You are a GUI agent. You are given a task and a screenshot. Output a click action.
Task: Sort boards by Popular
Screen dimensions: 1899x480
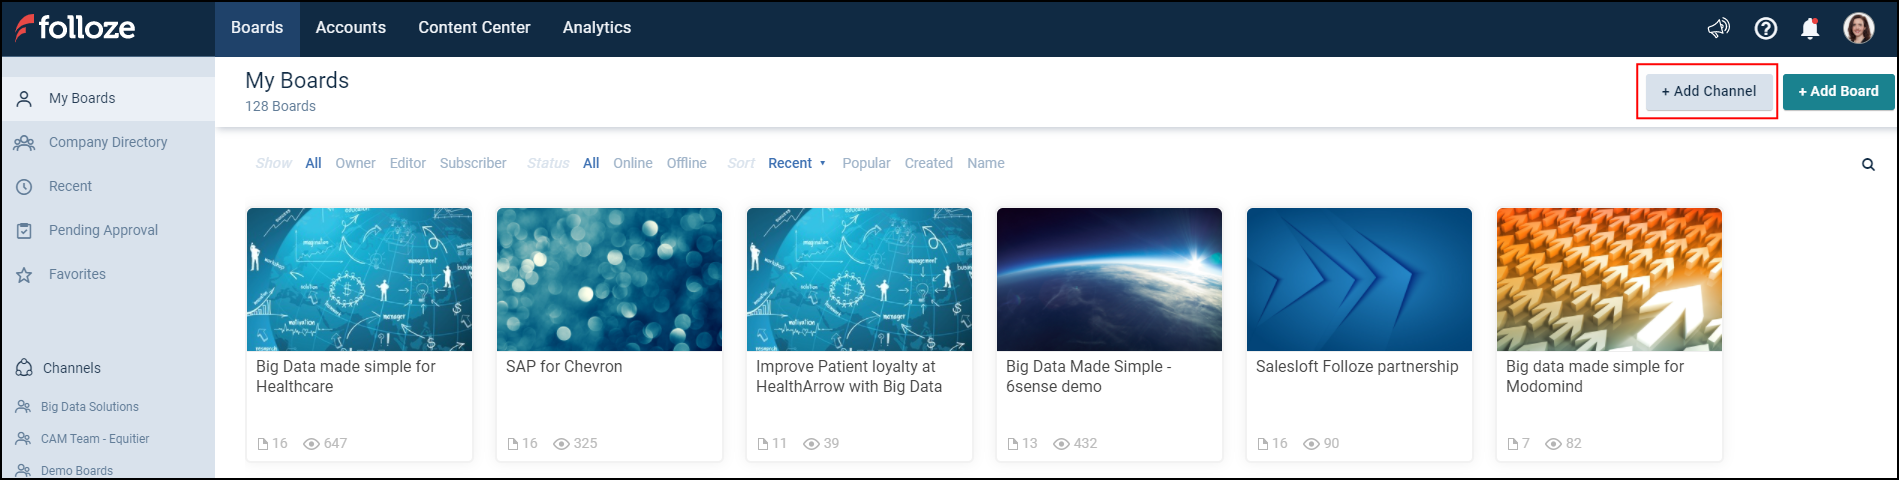[x=866, y=163]
